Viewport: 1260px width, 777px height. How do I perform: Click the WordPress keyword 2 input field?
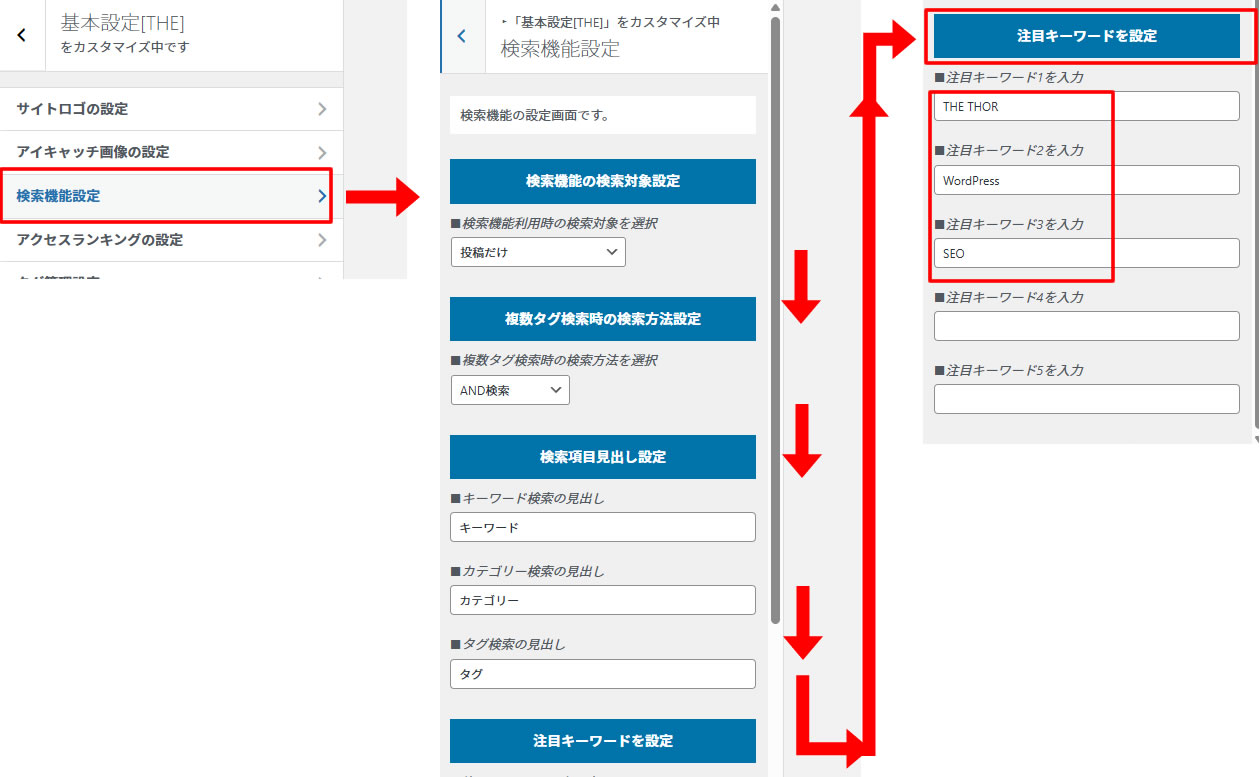pos(1021,180)
